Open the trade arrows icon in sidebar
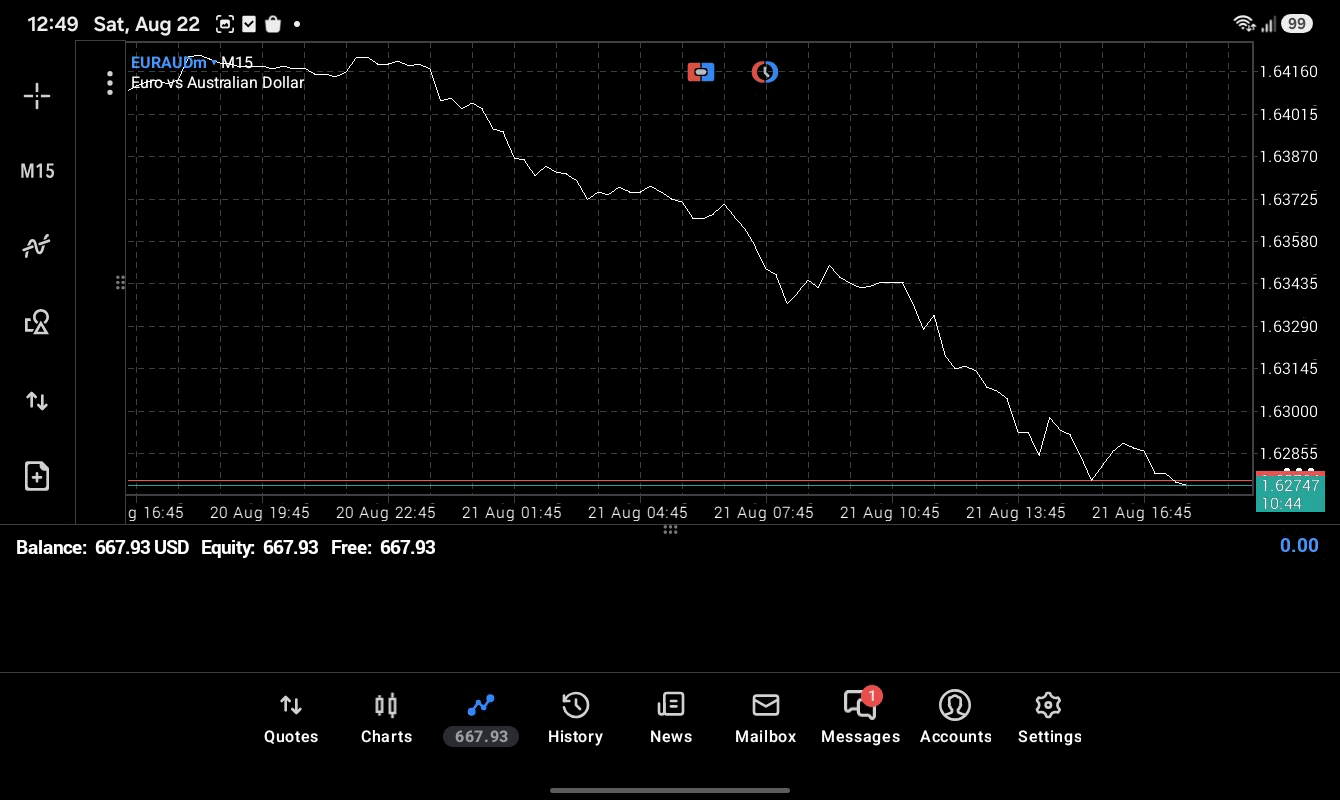This screenshot has height=800, width=1340. click(37, 401)
